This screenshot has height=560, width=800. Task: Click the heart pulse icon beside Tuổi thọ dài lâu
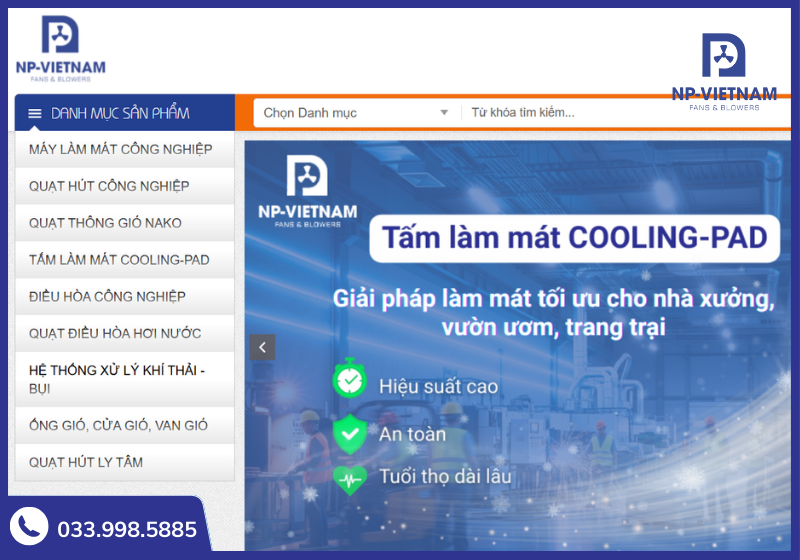[350, 480]
